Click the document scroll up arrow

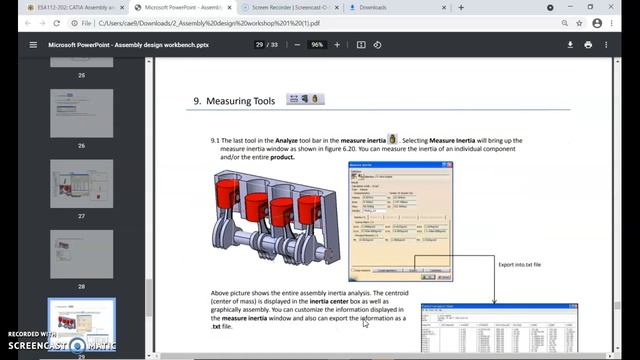617,61
